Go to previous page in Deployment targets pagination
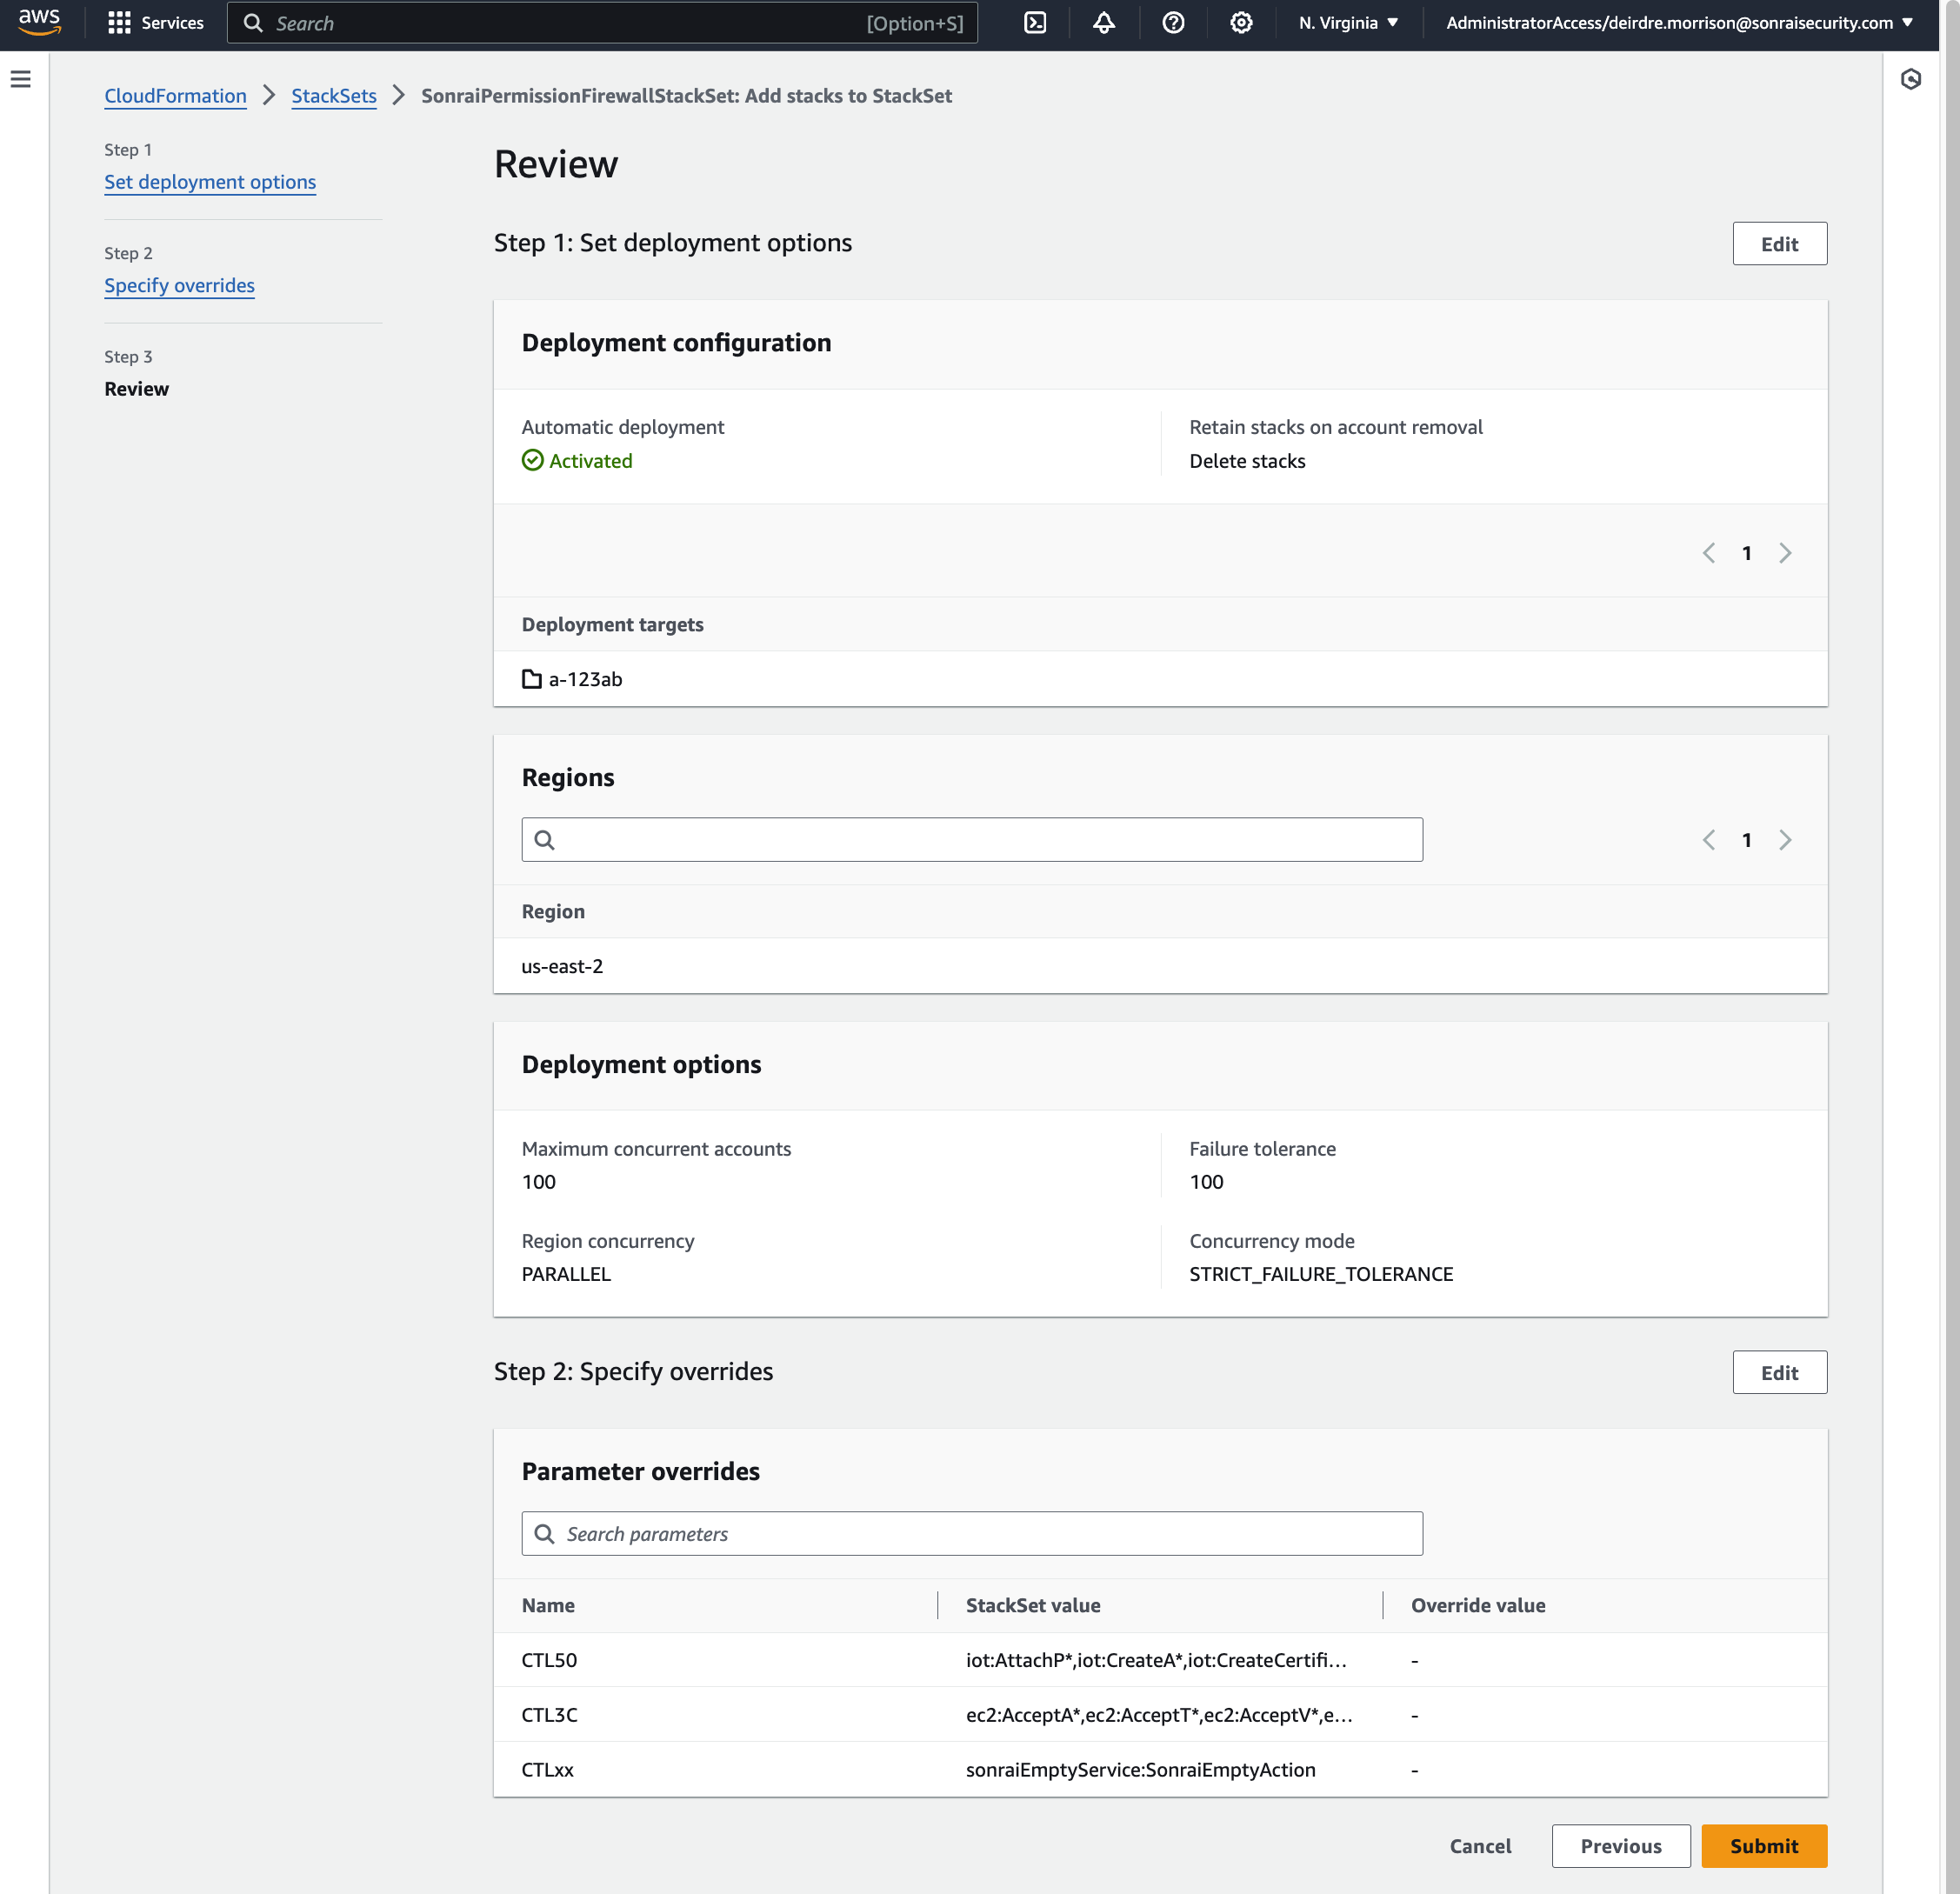This screenshot has width=1960, height=1894. pyautogui.click(x=1708, y=553)
